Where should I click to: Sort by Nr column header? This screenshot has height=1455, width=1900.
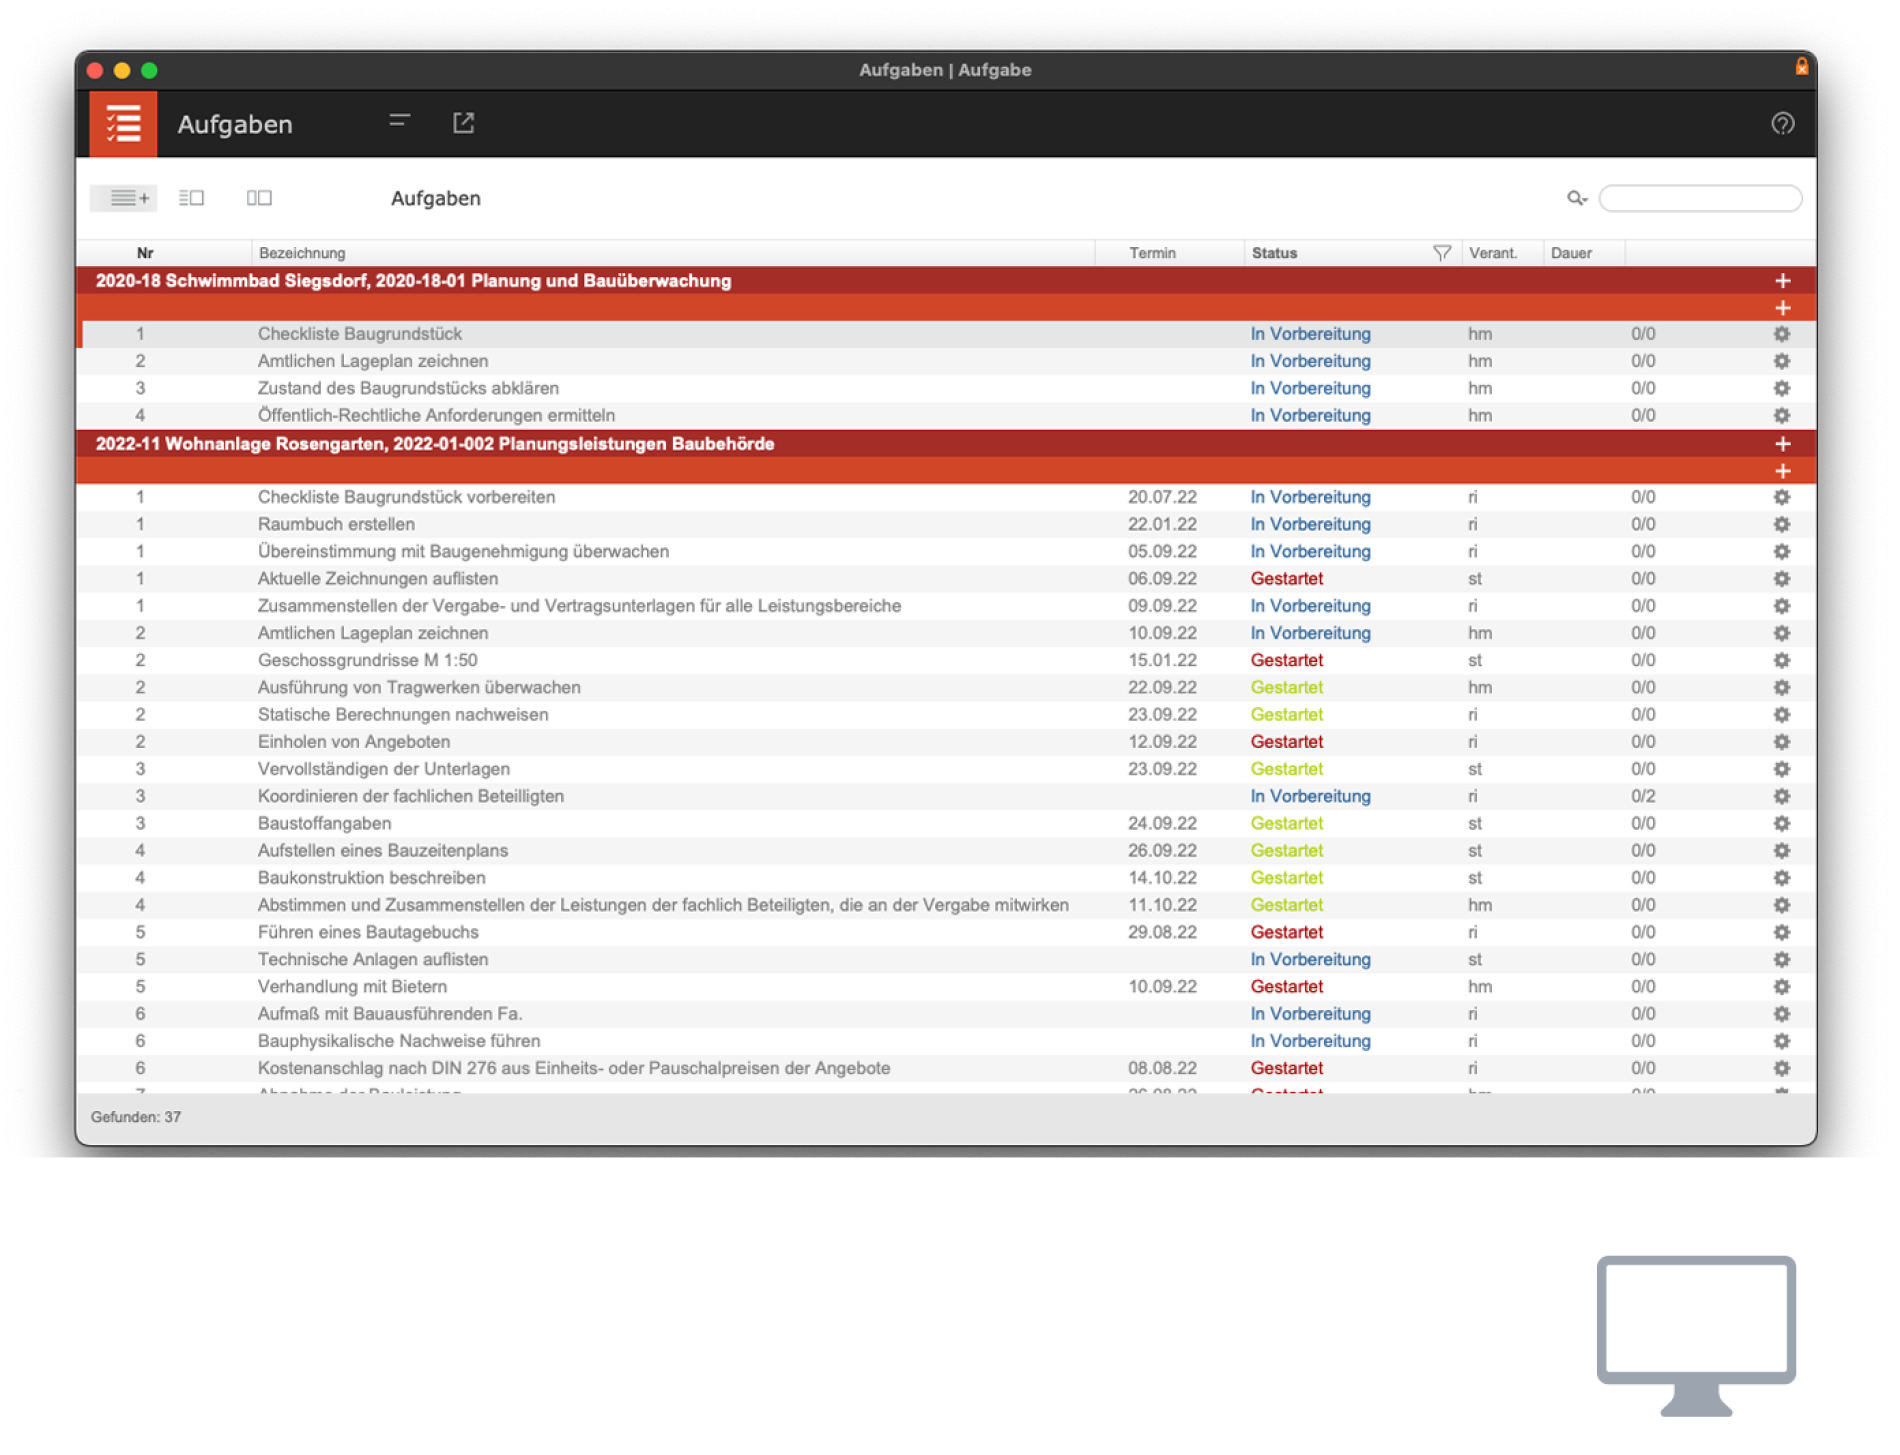coord(145,253)
